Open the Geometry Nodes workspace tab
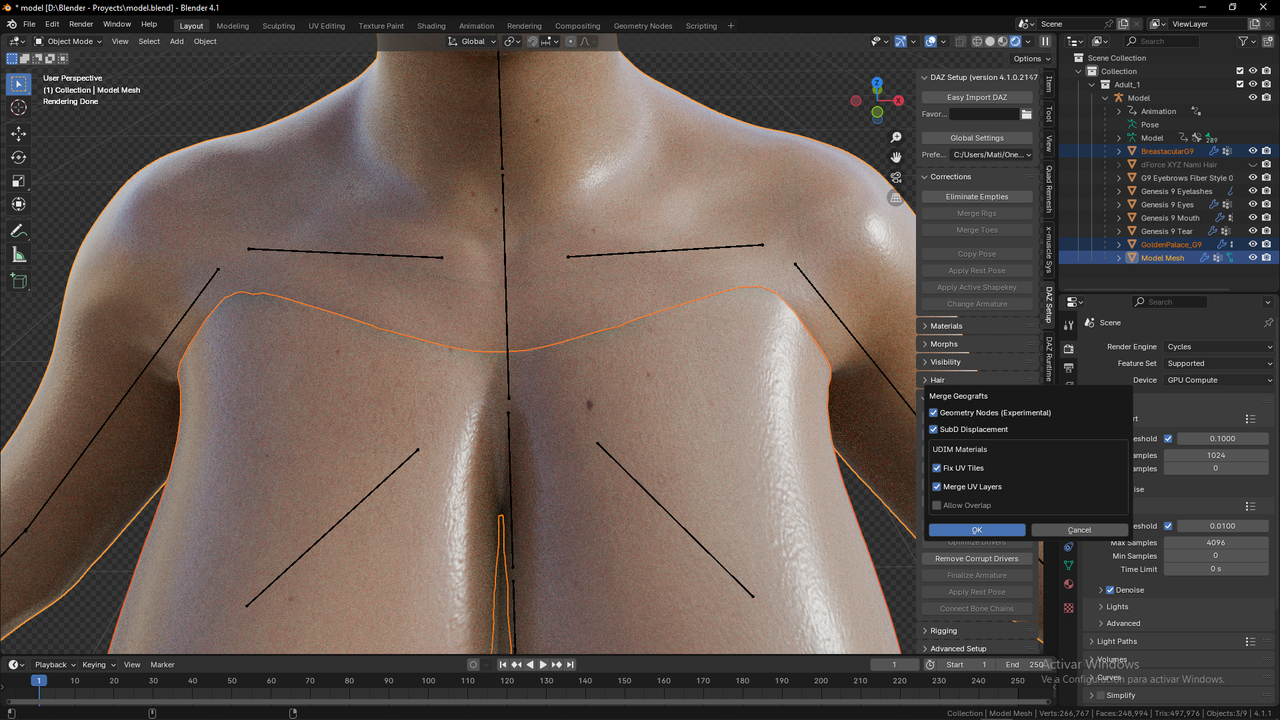The width and height of the screenshot is (1280, 720). coord(642,26)
